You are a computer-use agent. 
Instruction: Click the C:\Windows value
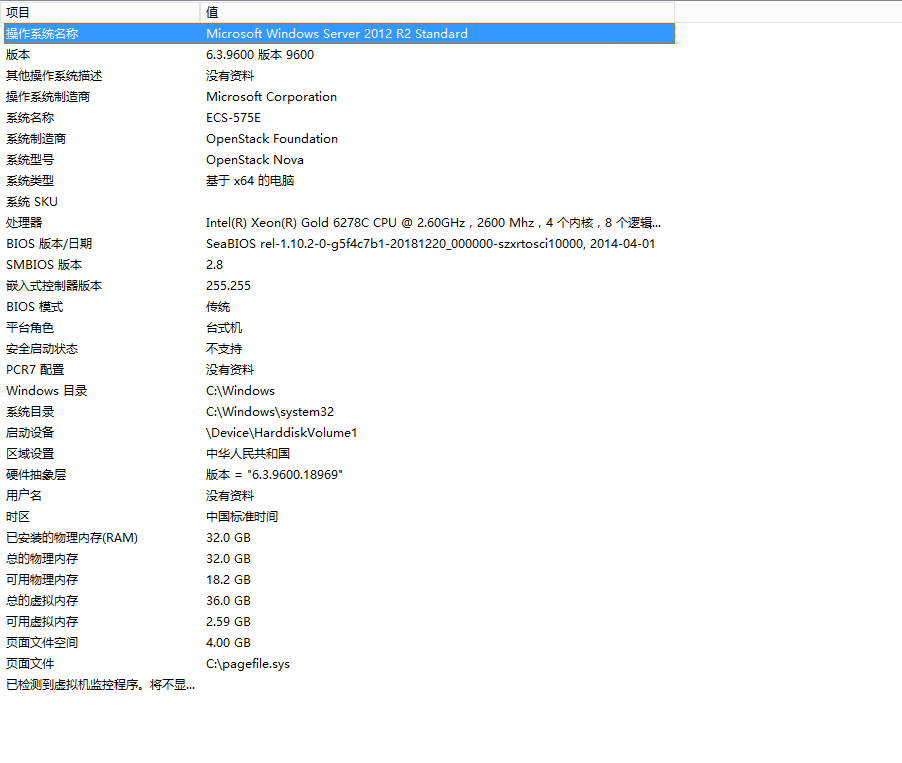(x=240, y=391)
